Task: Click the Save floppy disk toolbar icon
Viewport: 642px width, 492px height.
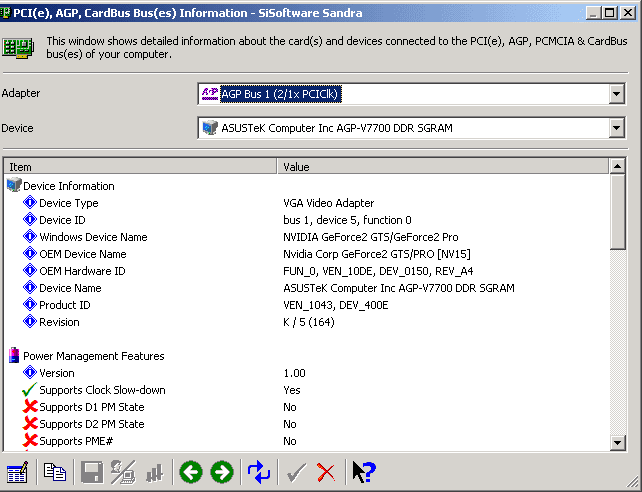Action: [x=92, y=472]
